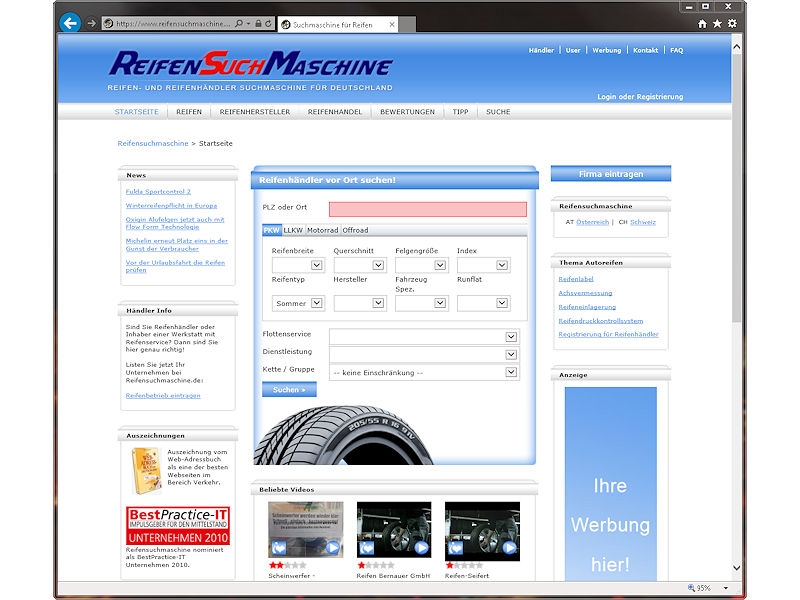The image size is (800, 600).
Task: Switch to the Motorrad tab
Action: pyautogui.click(x=322, y=230)
